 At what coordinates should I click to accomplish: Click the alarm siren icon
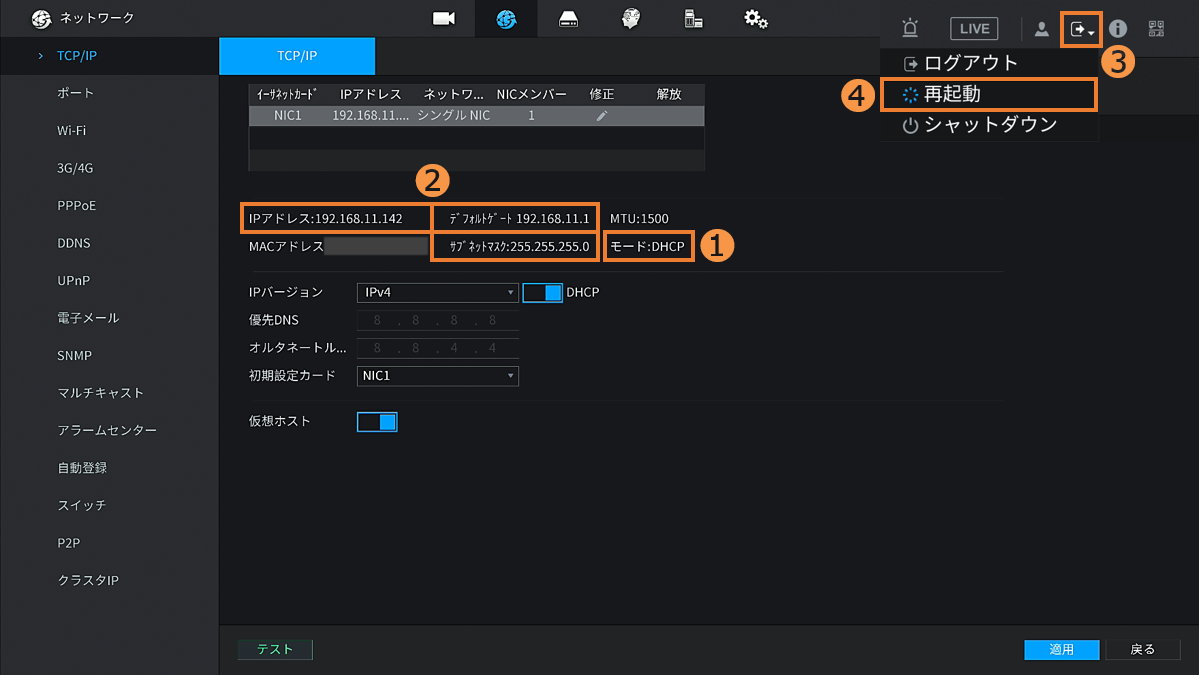point(909,29)
